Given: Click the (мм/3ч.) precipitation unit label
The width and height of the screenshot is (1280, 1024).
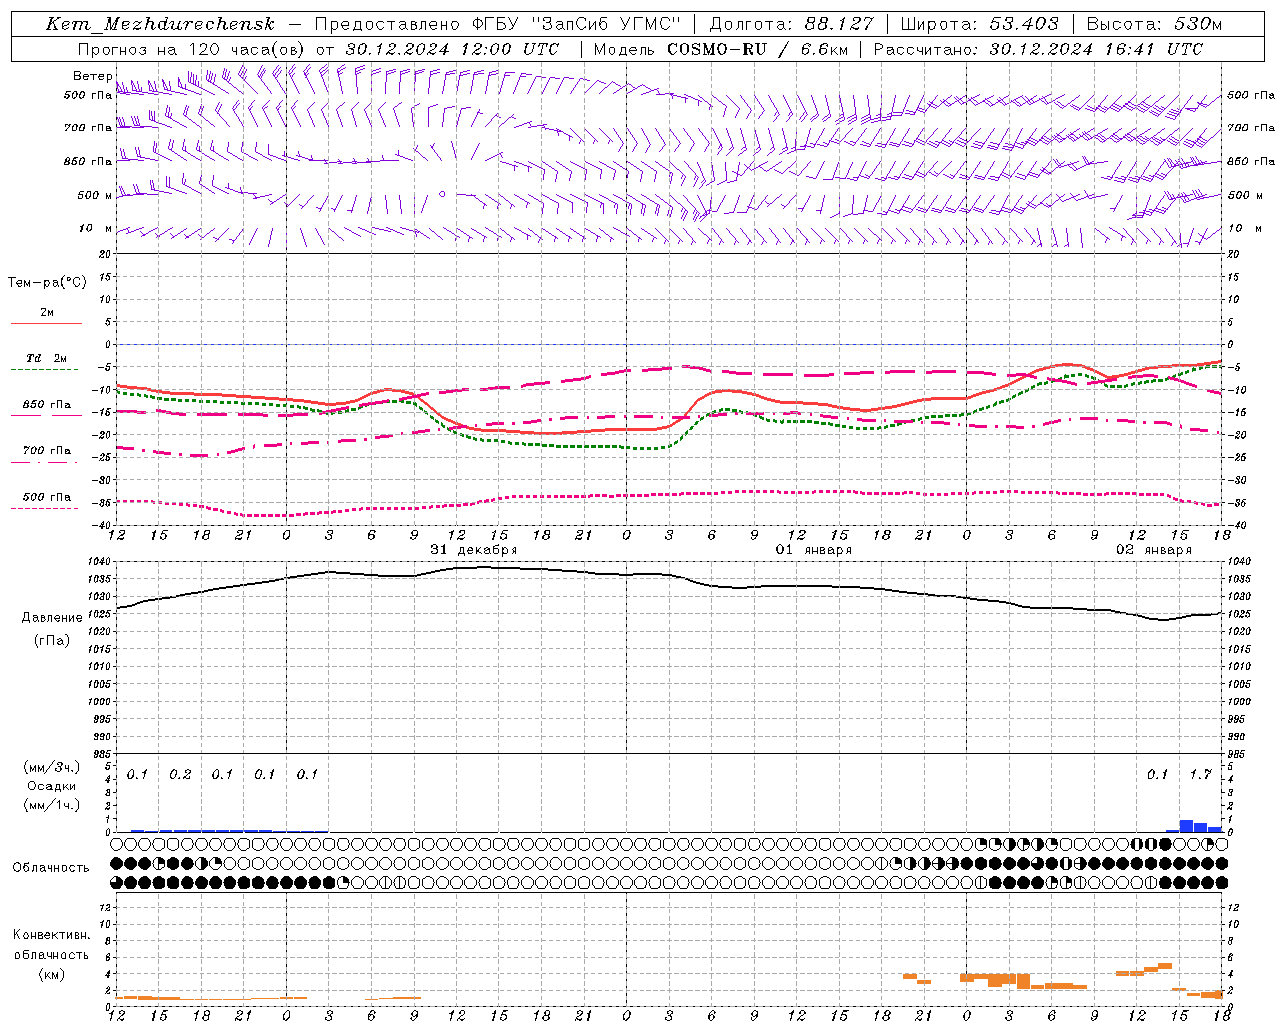Looking at the screenshot, I should (x=51, y=767).
